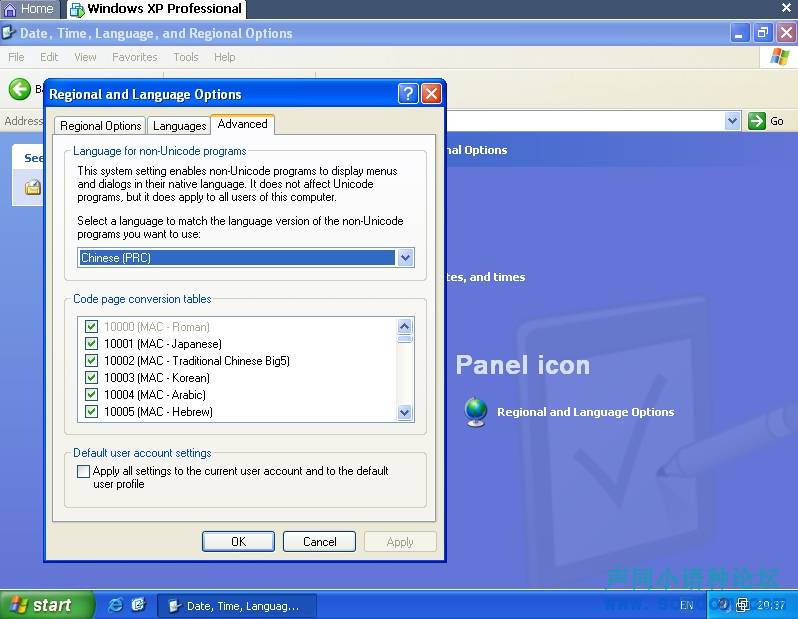Click Regional and Language Options link
The image size is (798, 619).
coord(585,412)
